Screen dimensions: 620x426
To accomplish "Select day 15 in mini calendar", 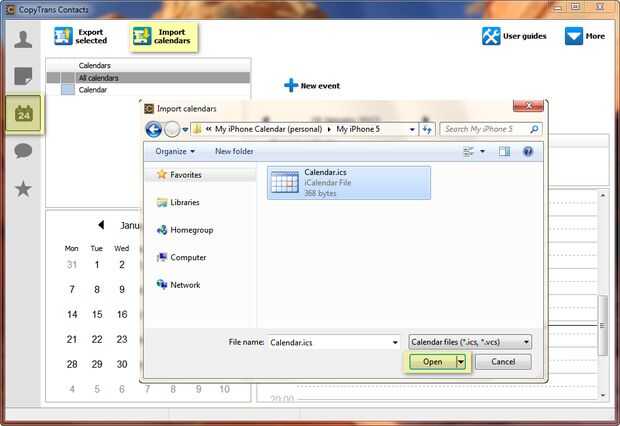I will [x=97, y=314].
